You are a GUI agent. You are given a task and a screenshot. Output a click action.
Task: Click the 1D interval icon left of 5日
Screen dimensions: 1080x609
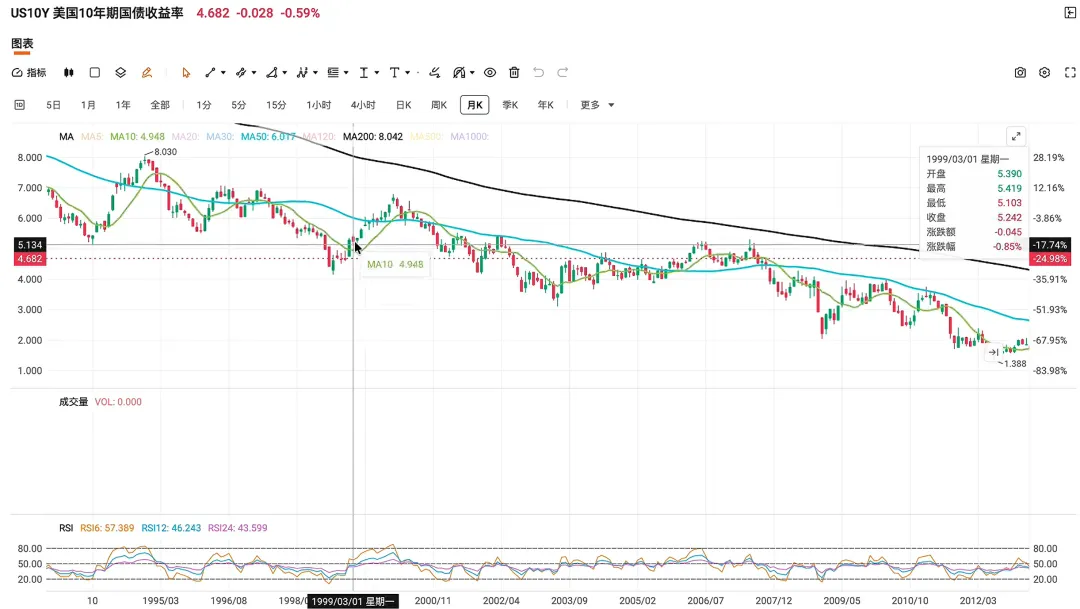pos(19,105)
